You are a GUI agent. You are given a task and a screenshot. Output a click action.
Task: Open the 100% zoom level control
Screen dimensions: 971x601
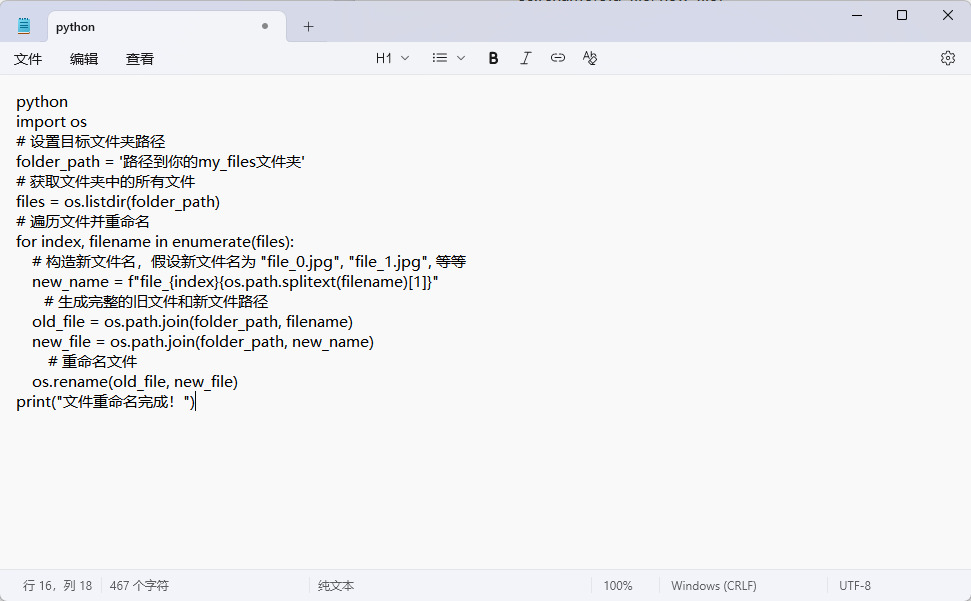618,586
